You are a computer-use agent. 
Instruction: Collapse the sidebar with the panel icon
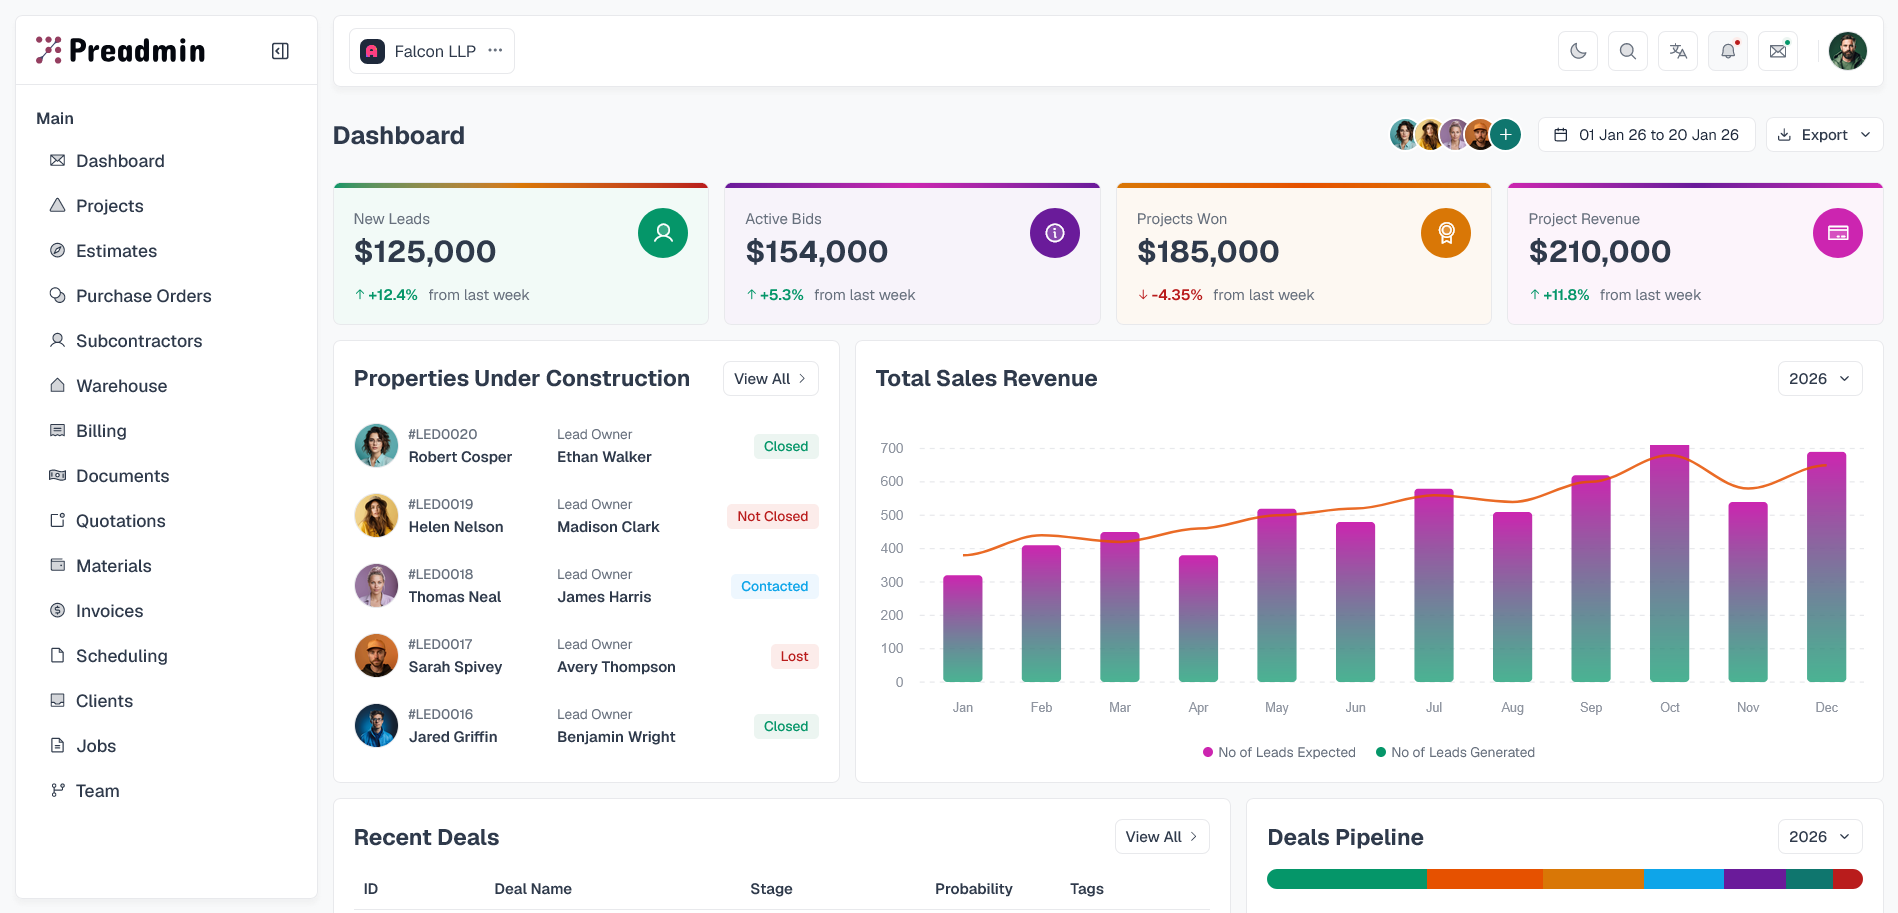coord(280,51)
